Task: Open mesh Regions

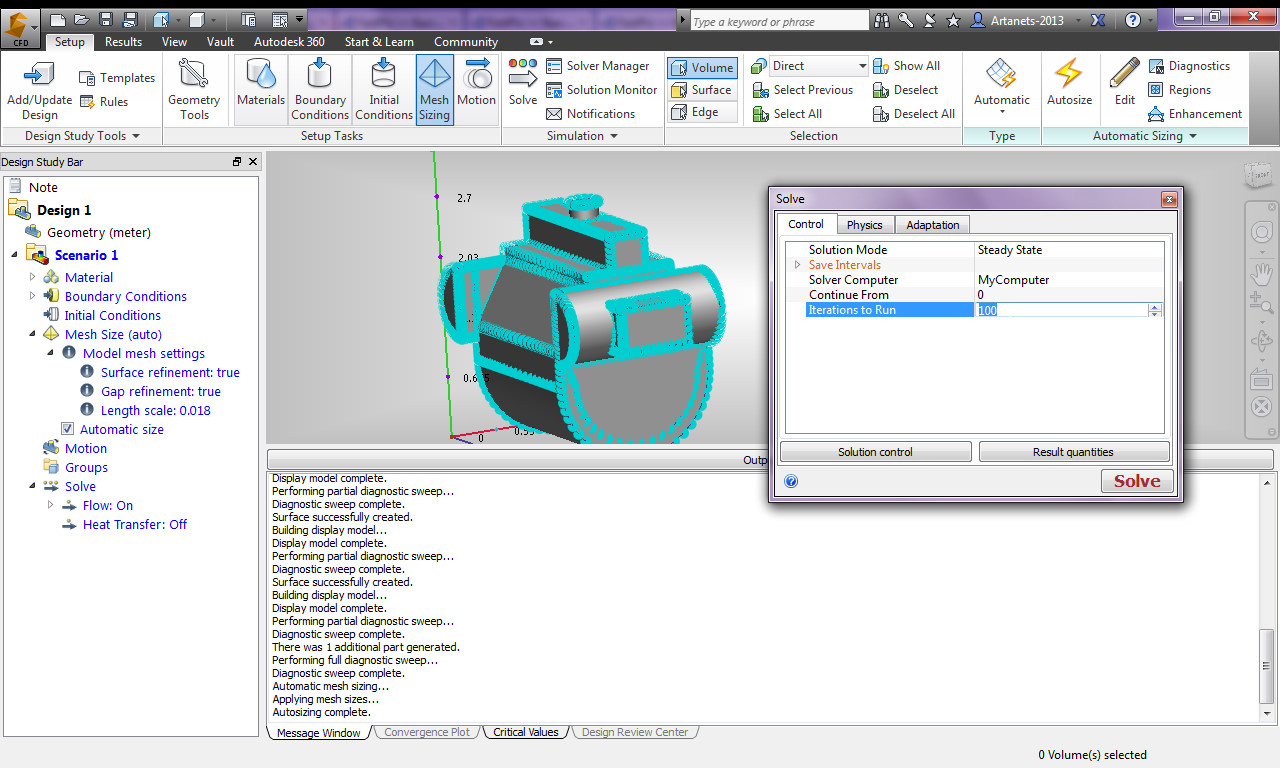Action: click(x=1179, y=90)
